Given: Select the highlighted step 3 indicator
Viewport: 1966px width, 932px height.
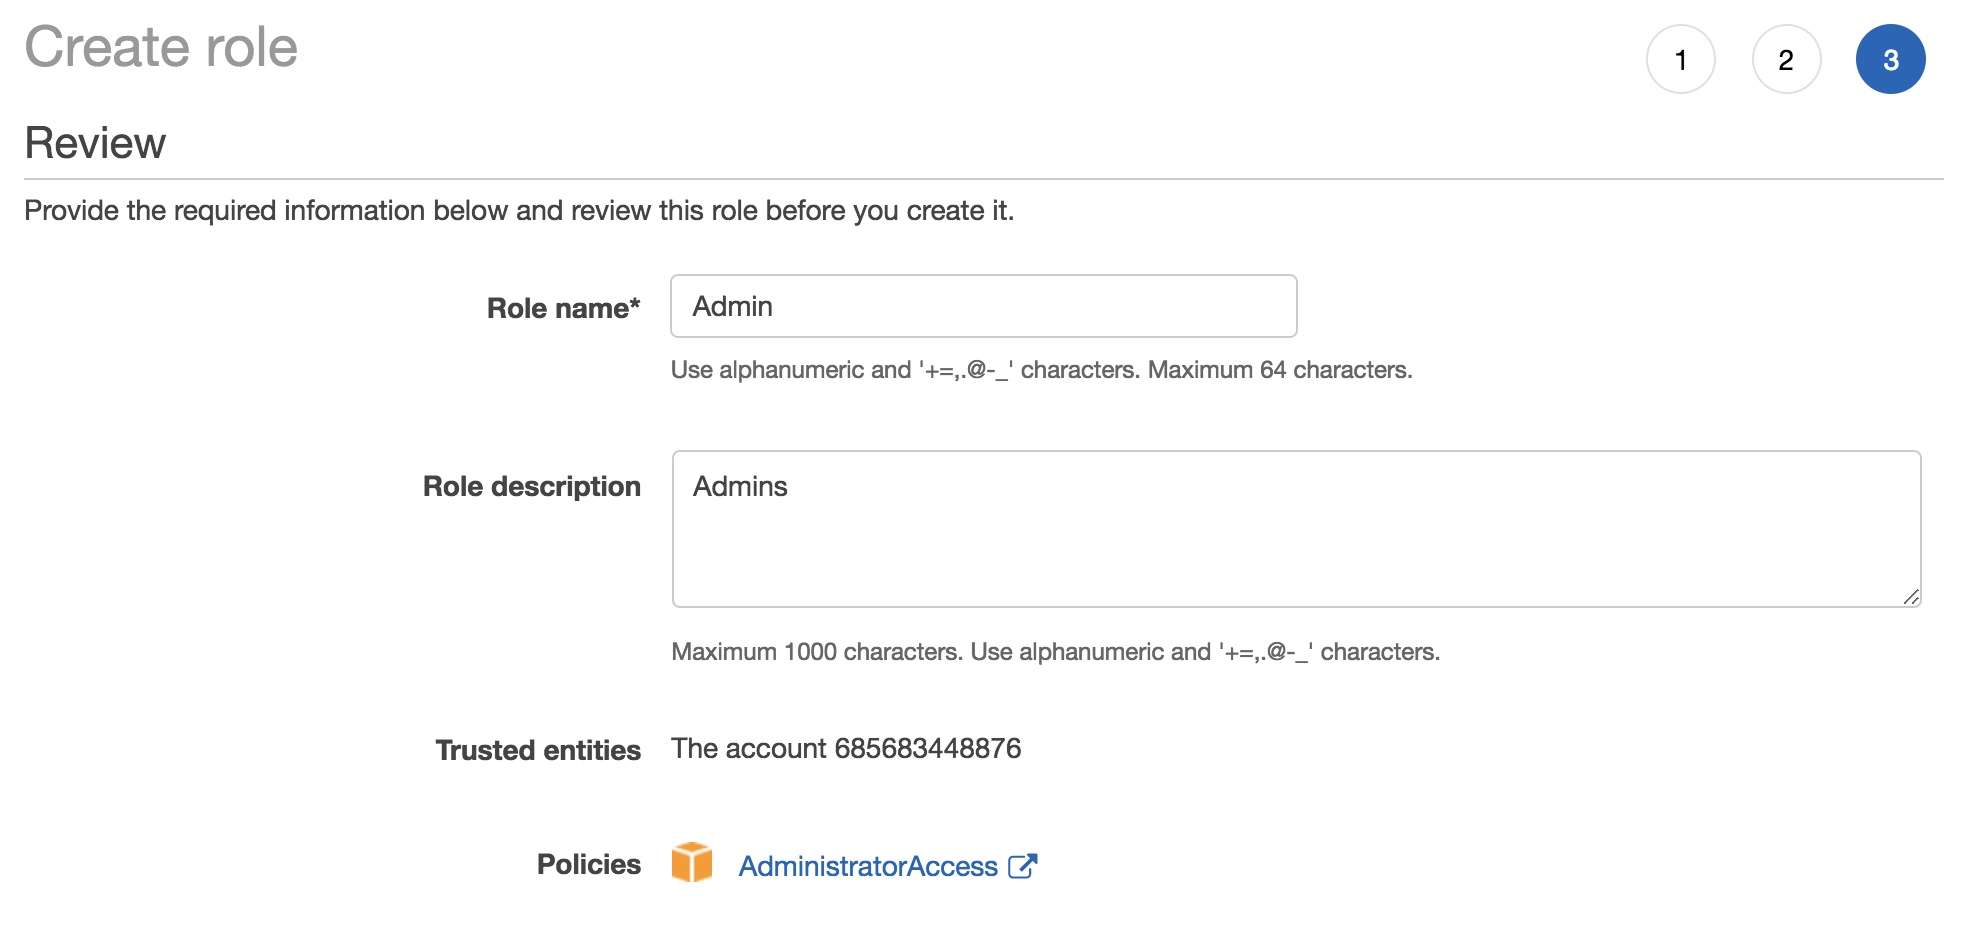Looking at the screenshot, I should 1890,60.
